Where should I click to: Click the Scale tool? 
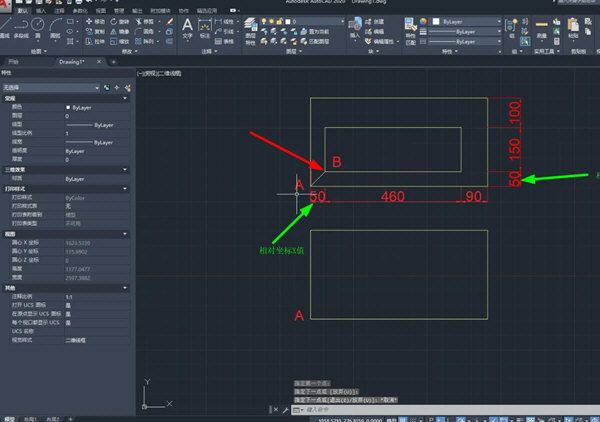(x=120, y=41)
